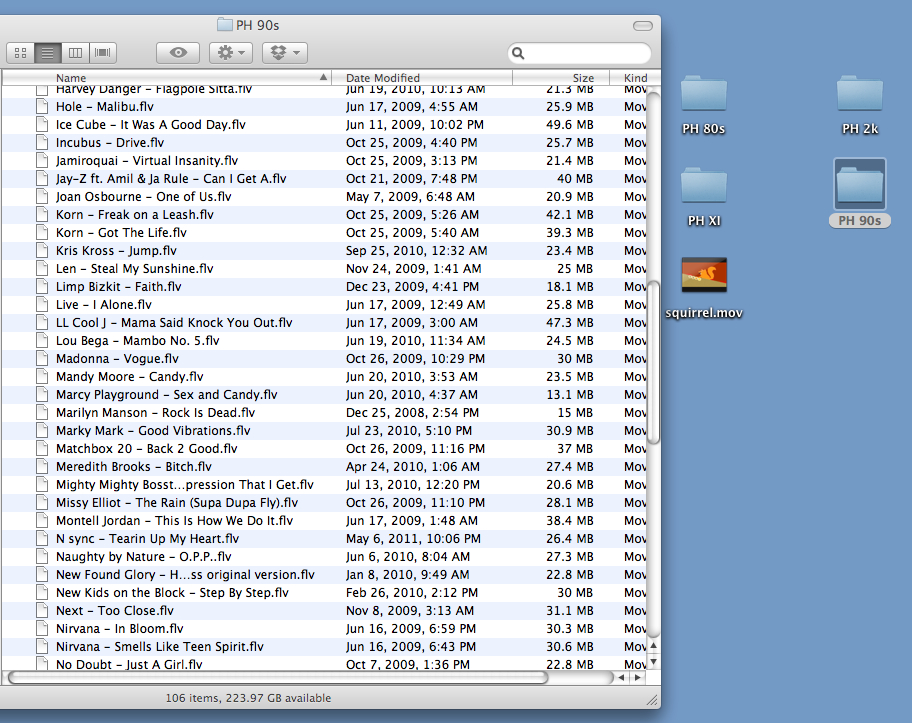
Task: Click inside the Finder search field
Action: (x=579, y=54)
